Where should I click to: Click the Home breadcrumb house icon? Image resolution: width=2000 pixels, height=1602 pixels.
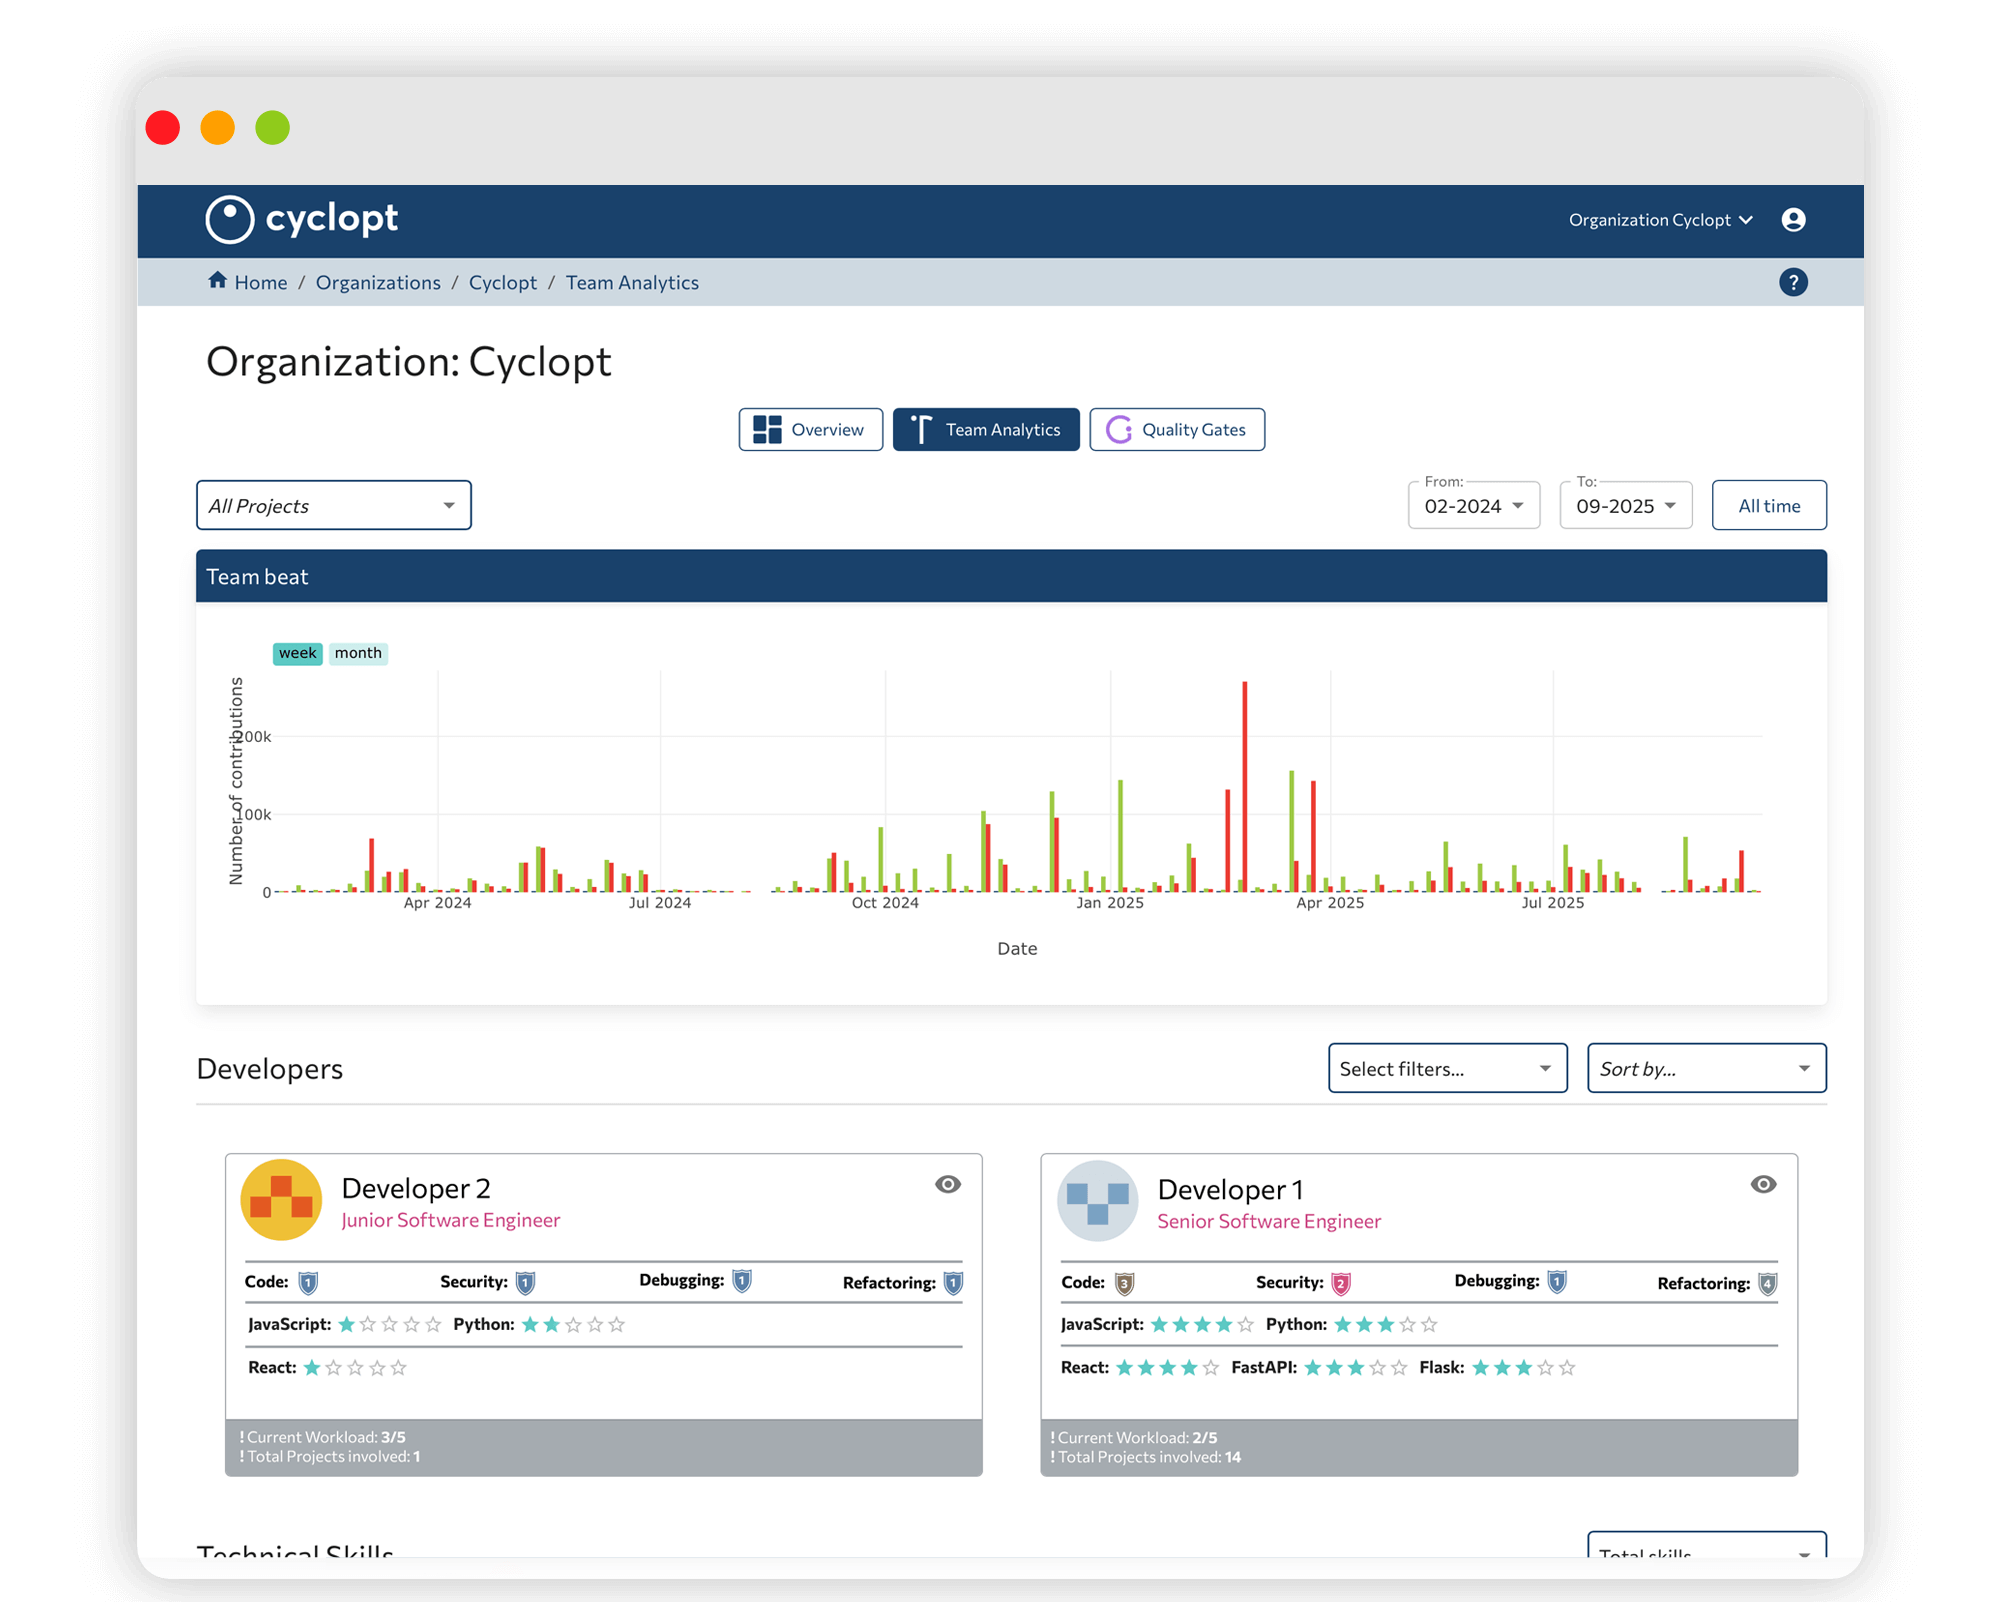click(x=217, y=281)
